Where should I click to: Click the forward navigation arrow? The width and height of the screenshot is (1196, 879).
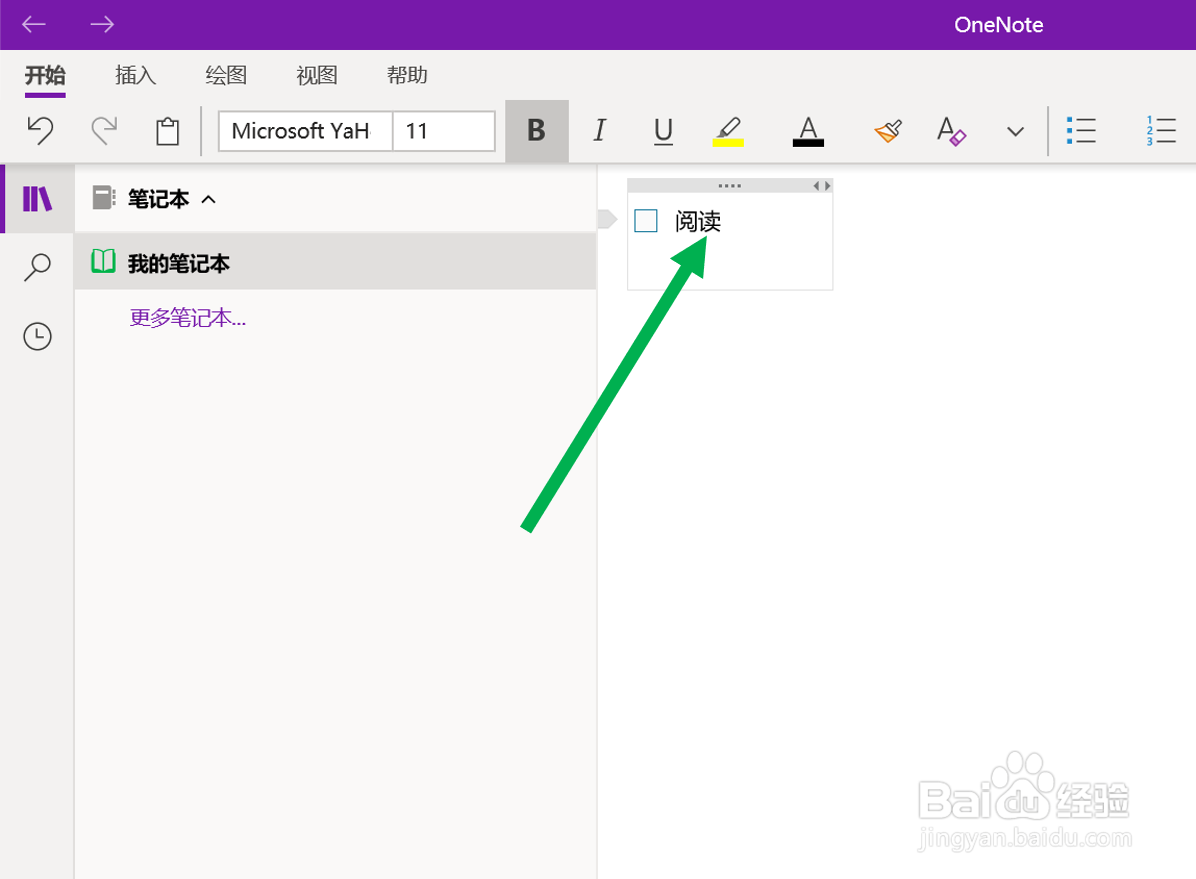pos(101,24)
